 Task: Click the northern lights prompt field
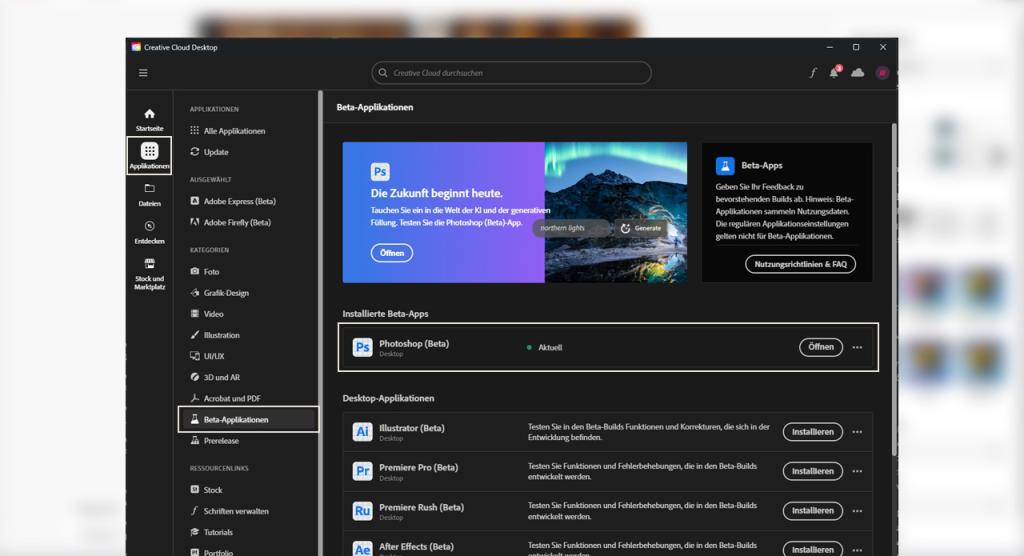[x=572, y=228]
